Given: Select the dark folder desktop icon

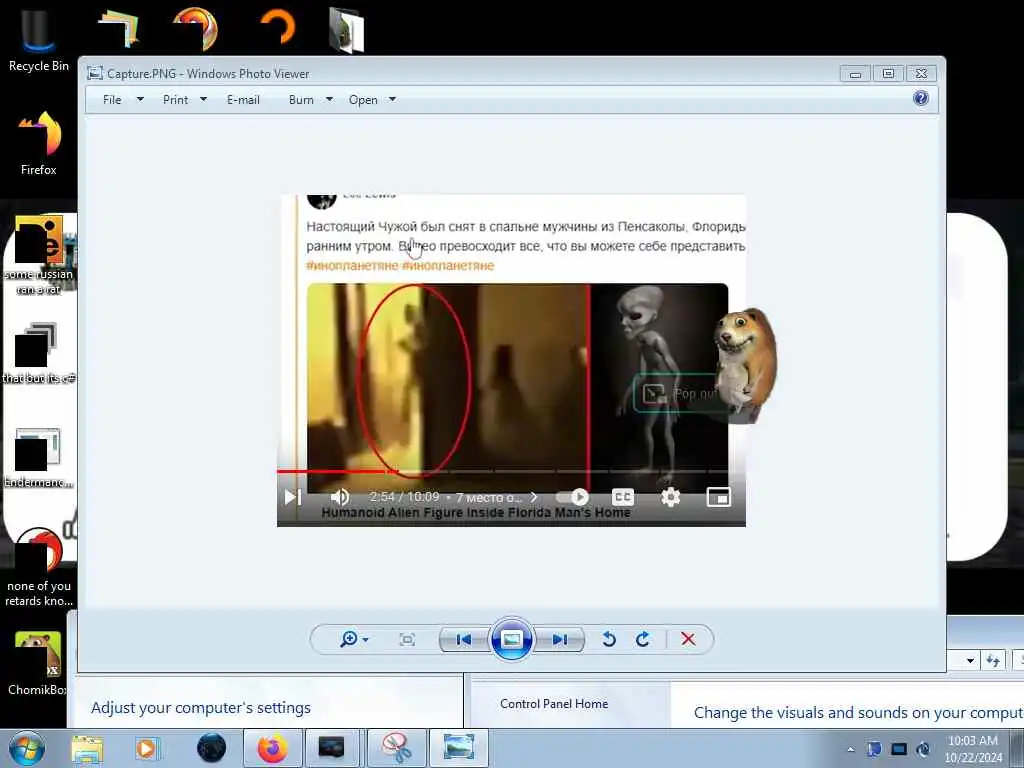Looking at the screenshot, I should (x=347, y=29).
